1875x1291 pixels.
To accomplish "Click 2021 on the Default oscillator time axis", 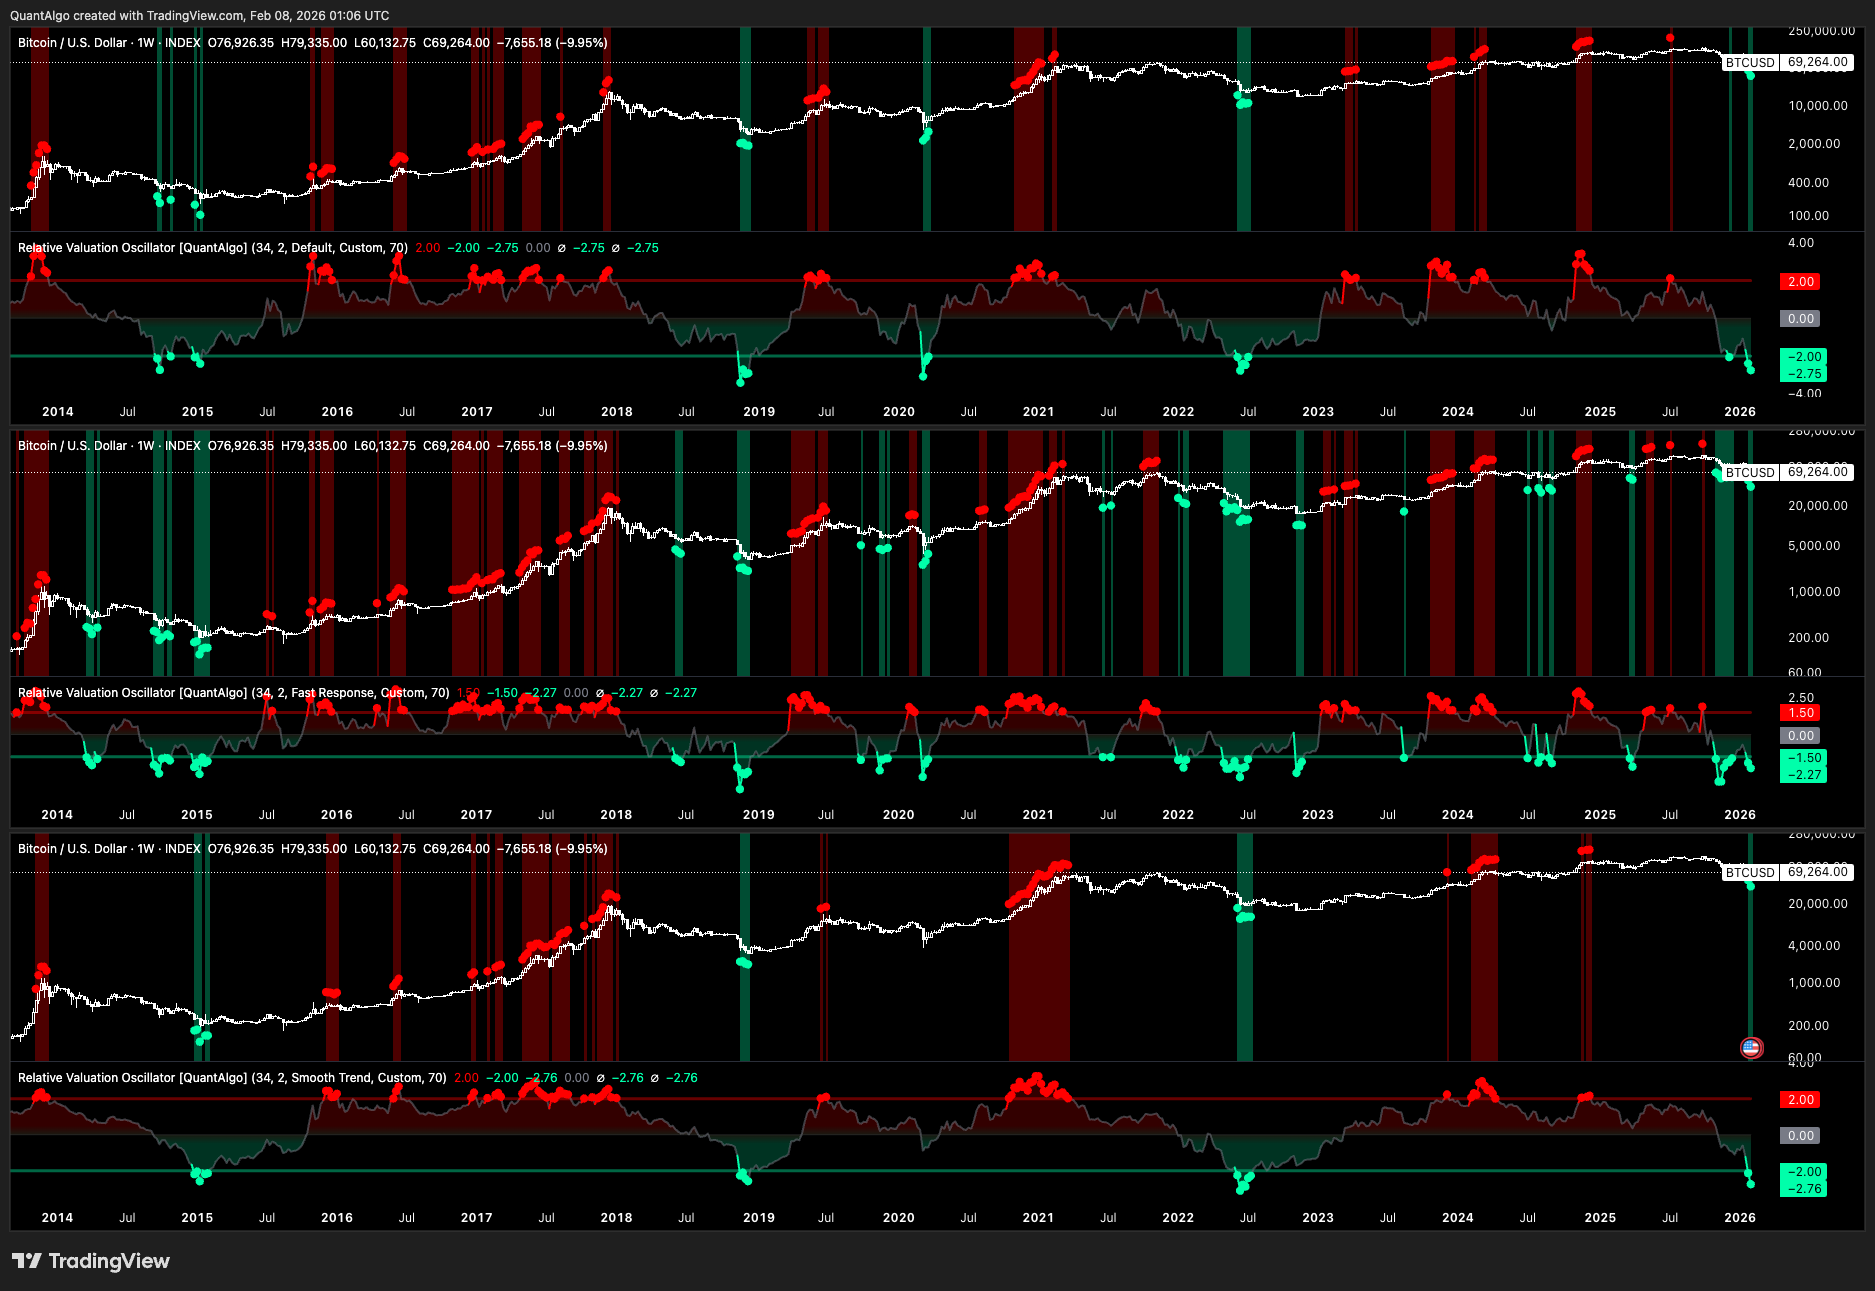I will (1038, 412).
